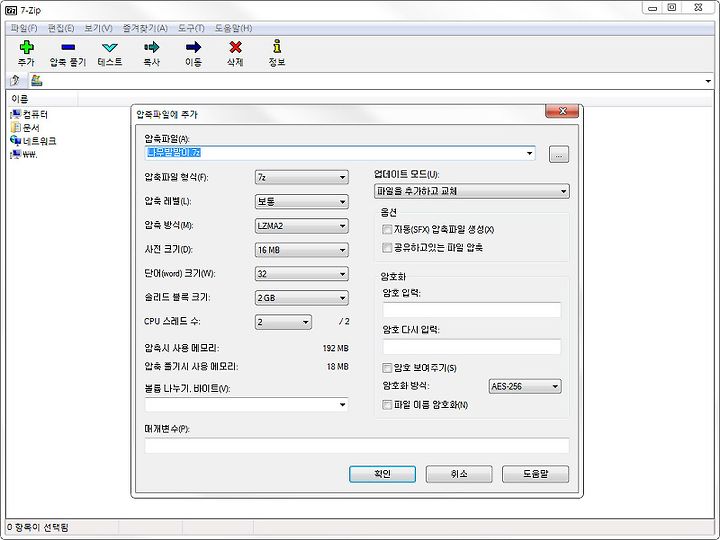
Task: Click the 7-Zip application icon in the title bar
Action: (11, 10)
